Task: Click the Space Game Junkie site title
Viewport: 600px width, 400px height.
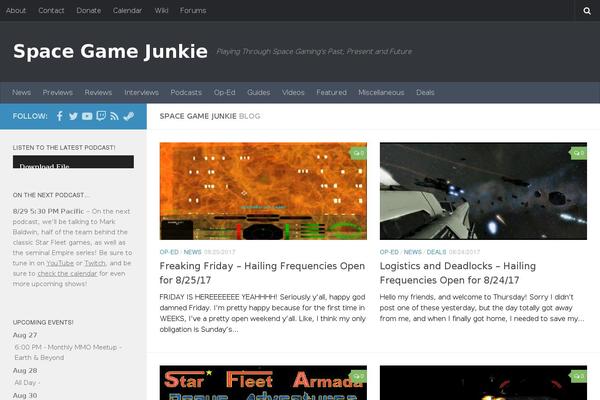Action: click(x=110, y=52)
